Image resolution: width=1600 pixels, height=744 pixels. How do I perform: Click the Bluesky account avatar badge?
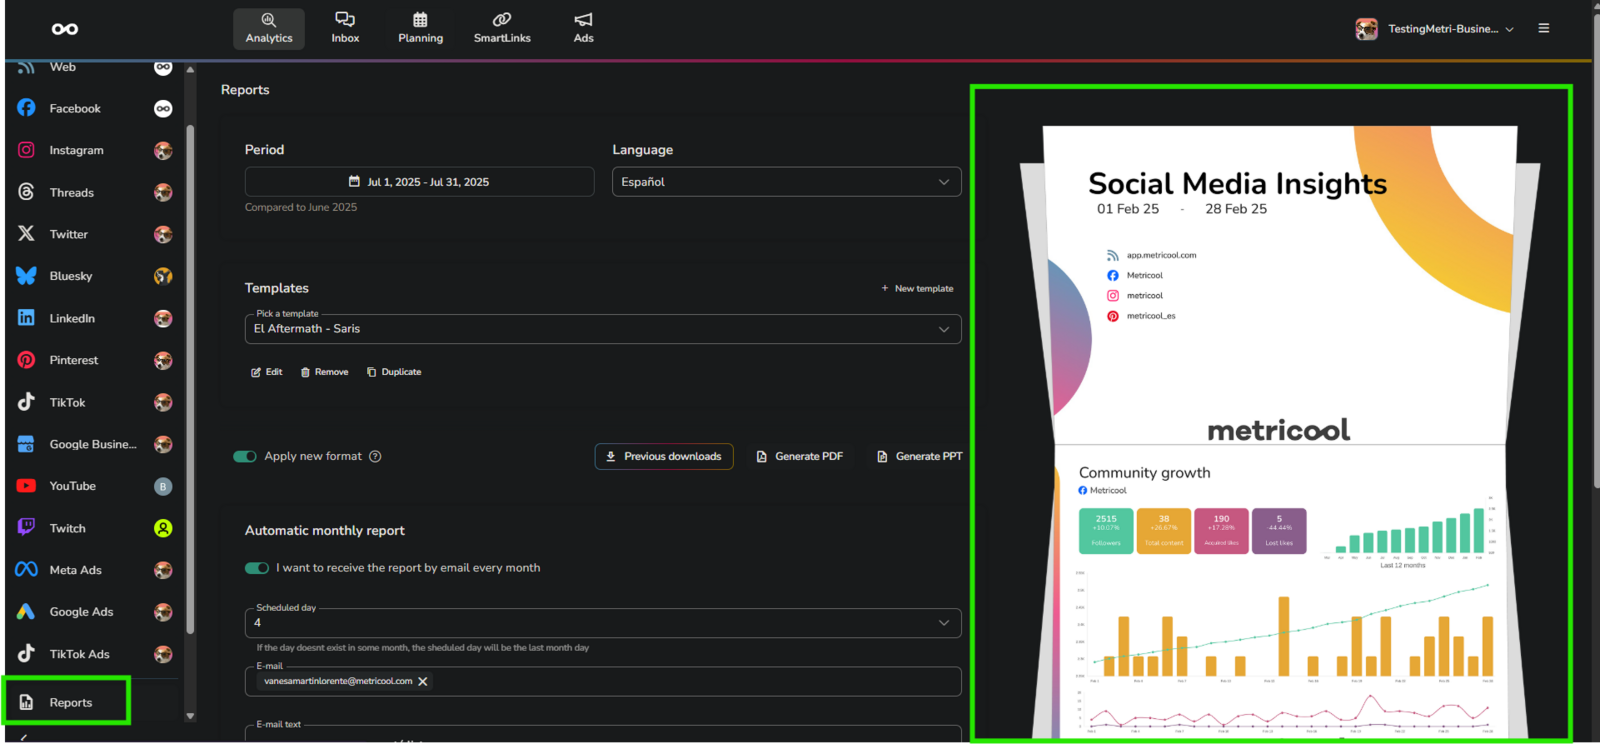(x=163, y=276)
